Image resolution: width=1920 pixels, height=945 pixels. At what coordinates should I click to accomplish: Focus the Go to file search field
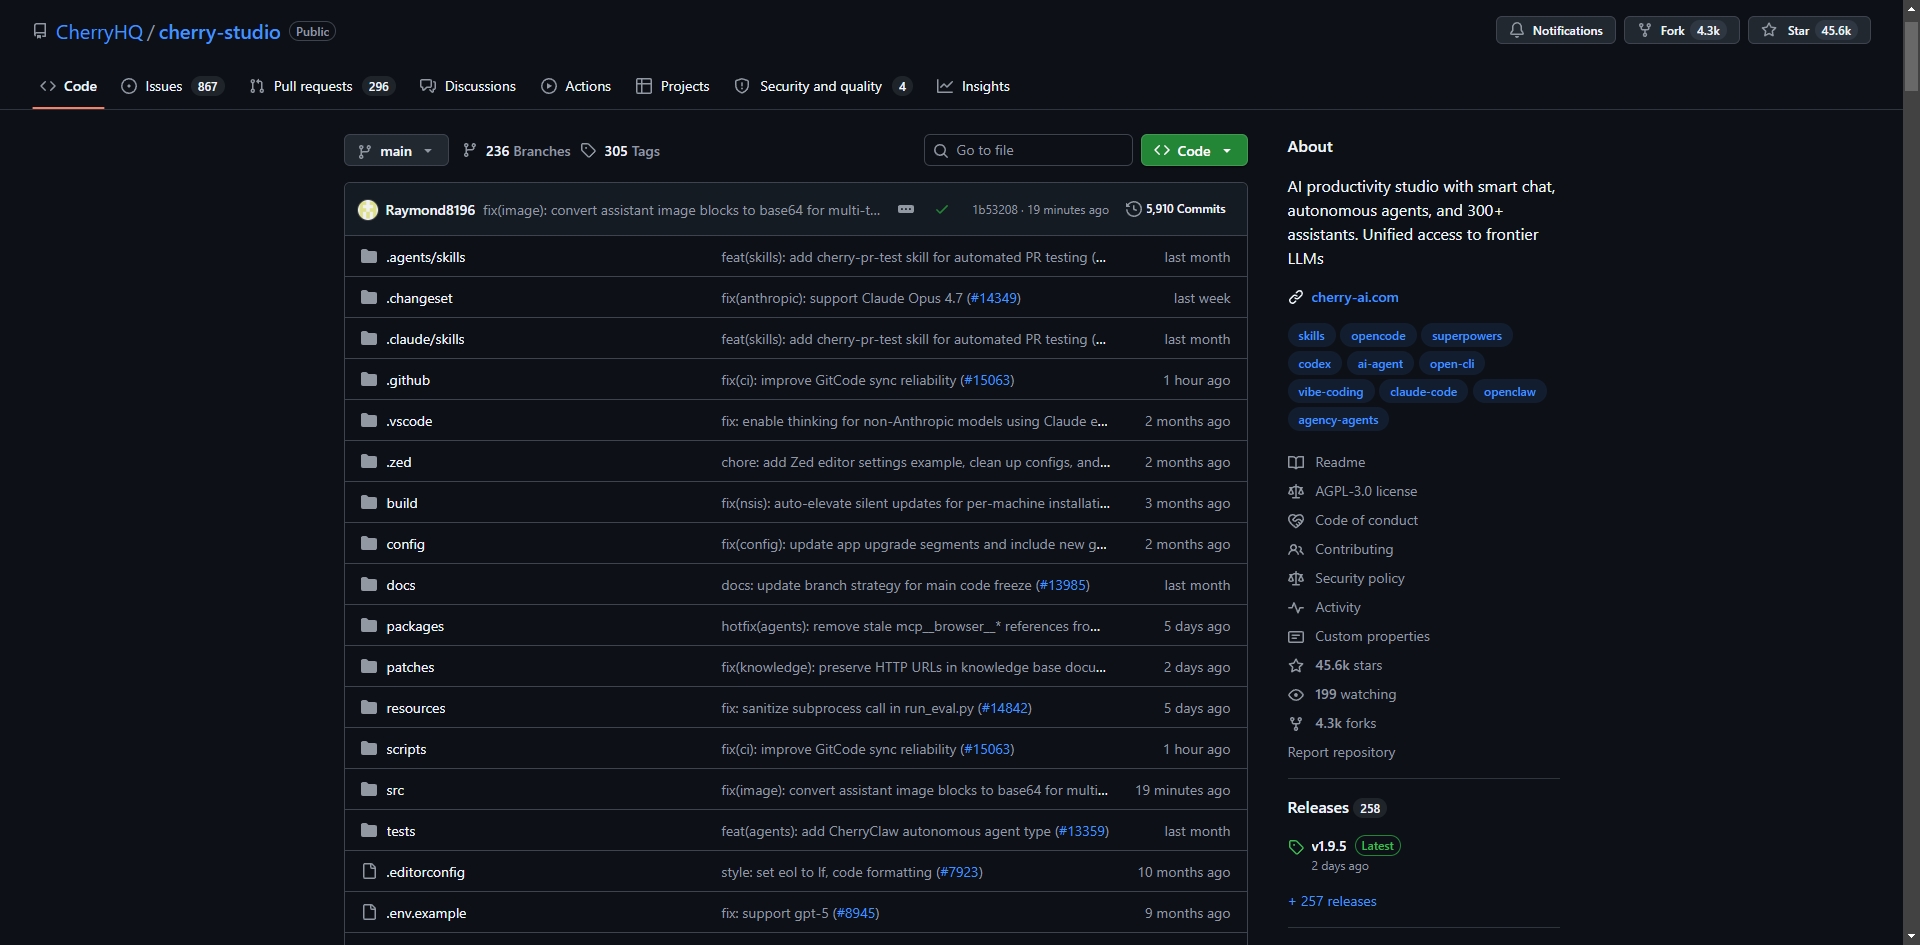click(1028, 150)
